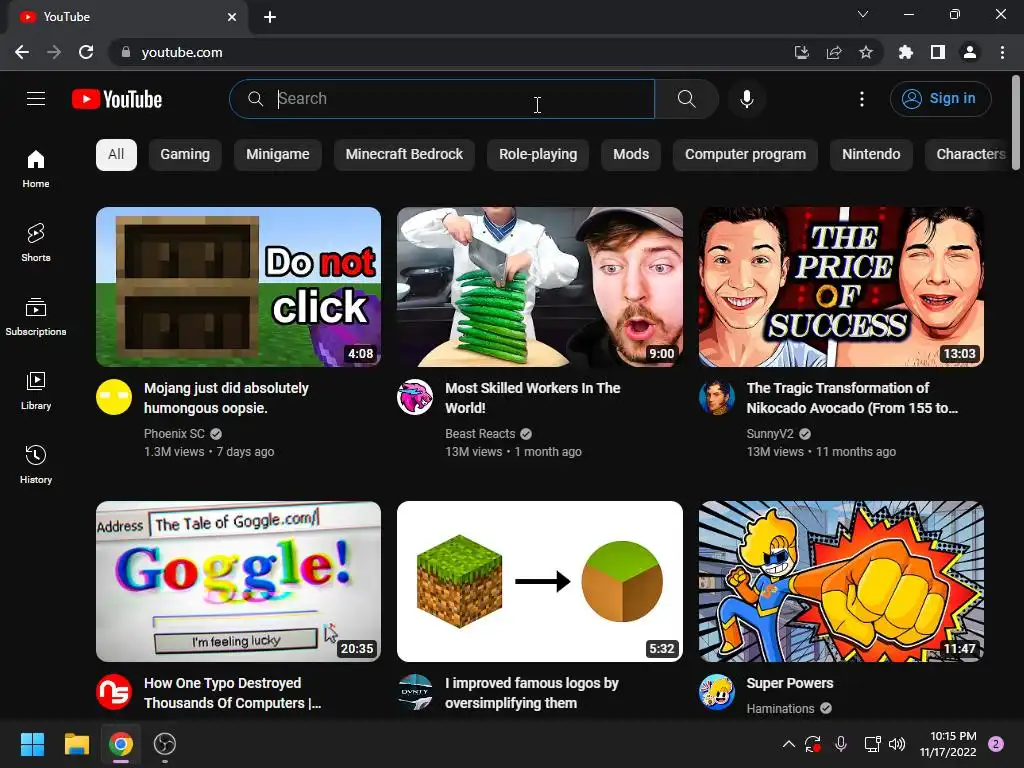1024x768 pixels.
Task: Click Phoenix SC channel avatar
Action: (x=114, y=397)
